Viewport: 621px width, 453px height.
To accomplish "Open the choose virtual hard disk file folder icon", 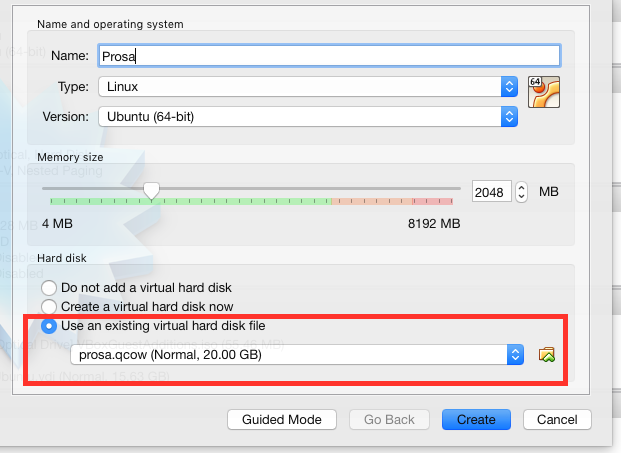I will [x=547, y=354].
